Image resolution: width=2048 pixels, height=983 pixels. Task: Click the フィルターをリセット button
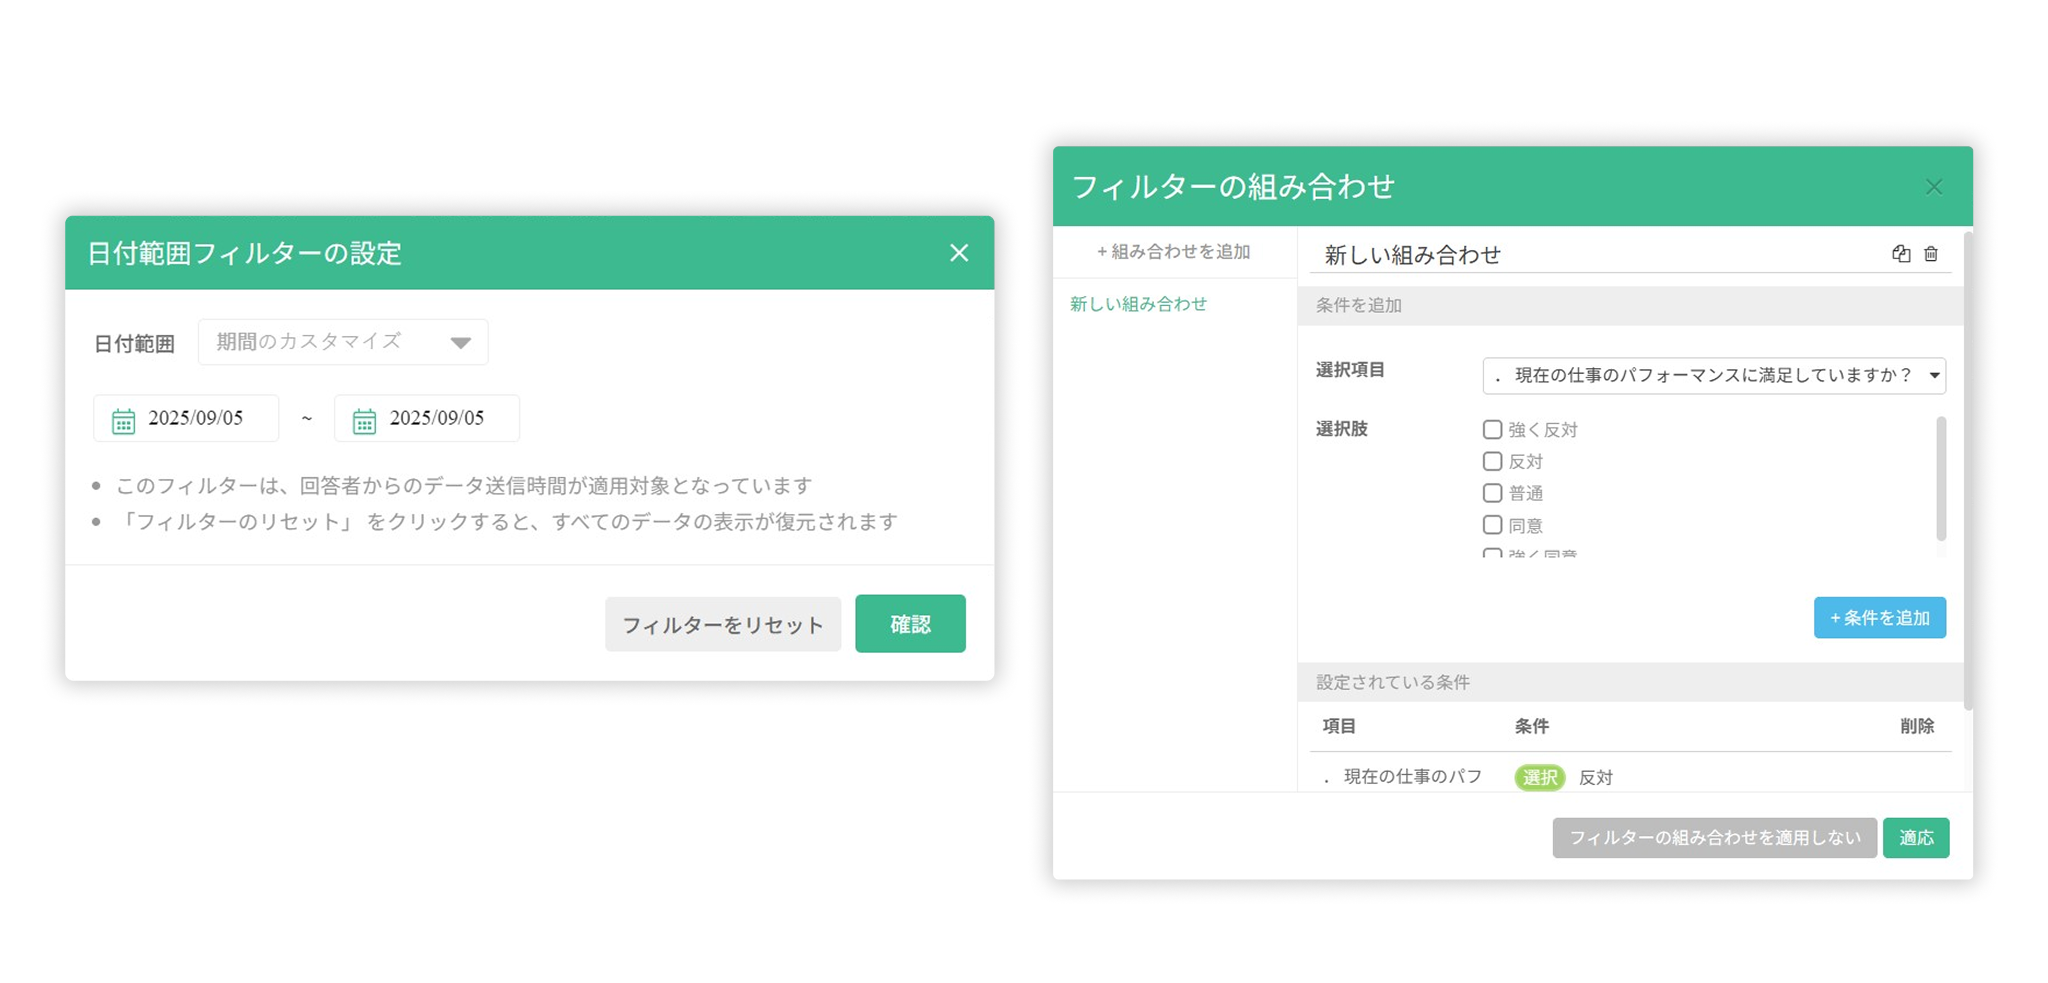coord(723,624)
